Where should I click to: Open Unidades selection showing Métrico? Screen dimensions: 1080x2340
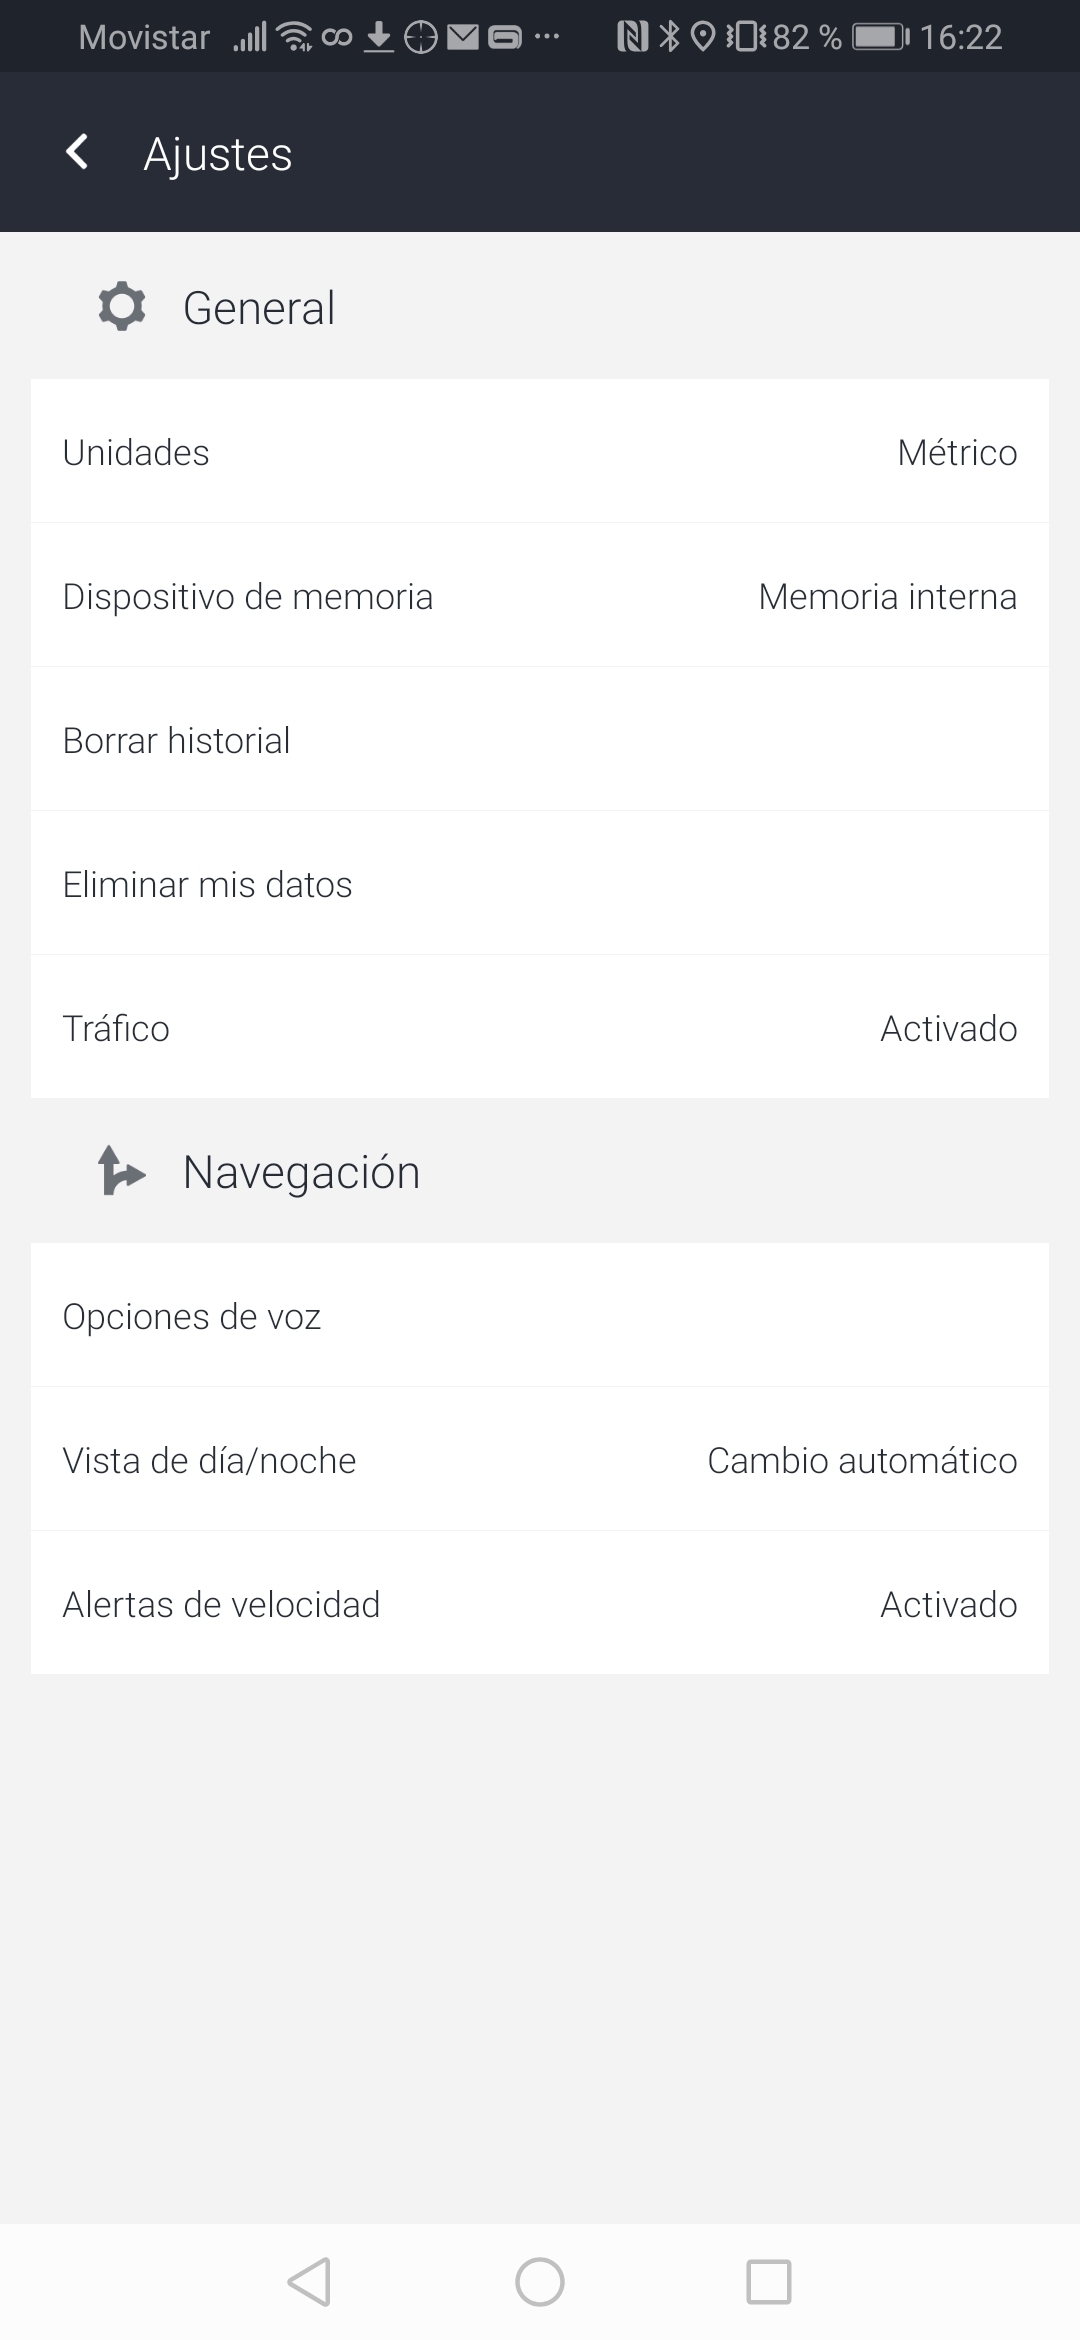pos(540,452)
